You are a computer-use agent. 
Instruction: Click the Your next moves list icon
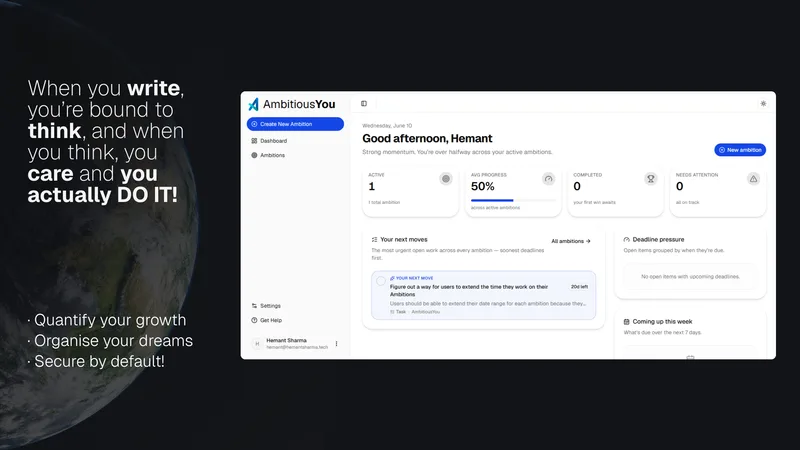point(374,239)
